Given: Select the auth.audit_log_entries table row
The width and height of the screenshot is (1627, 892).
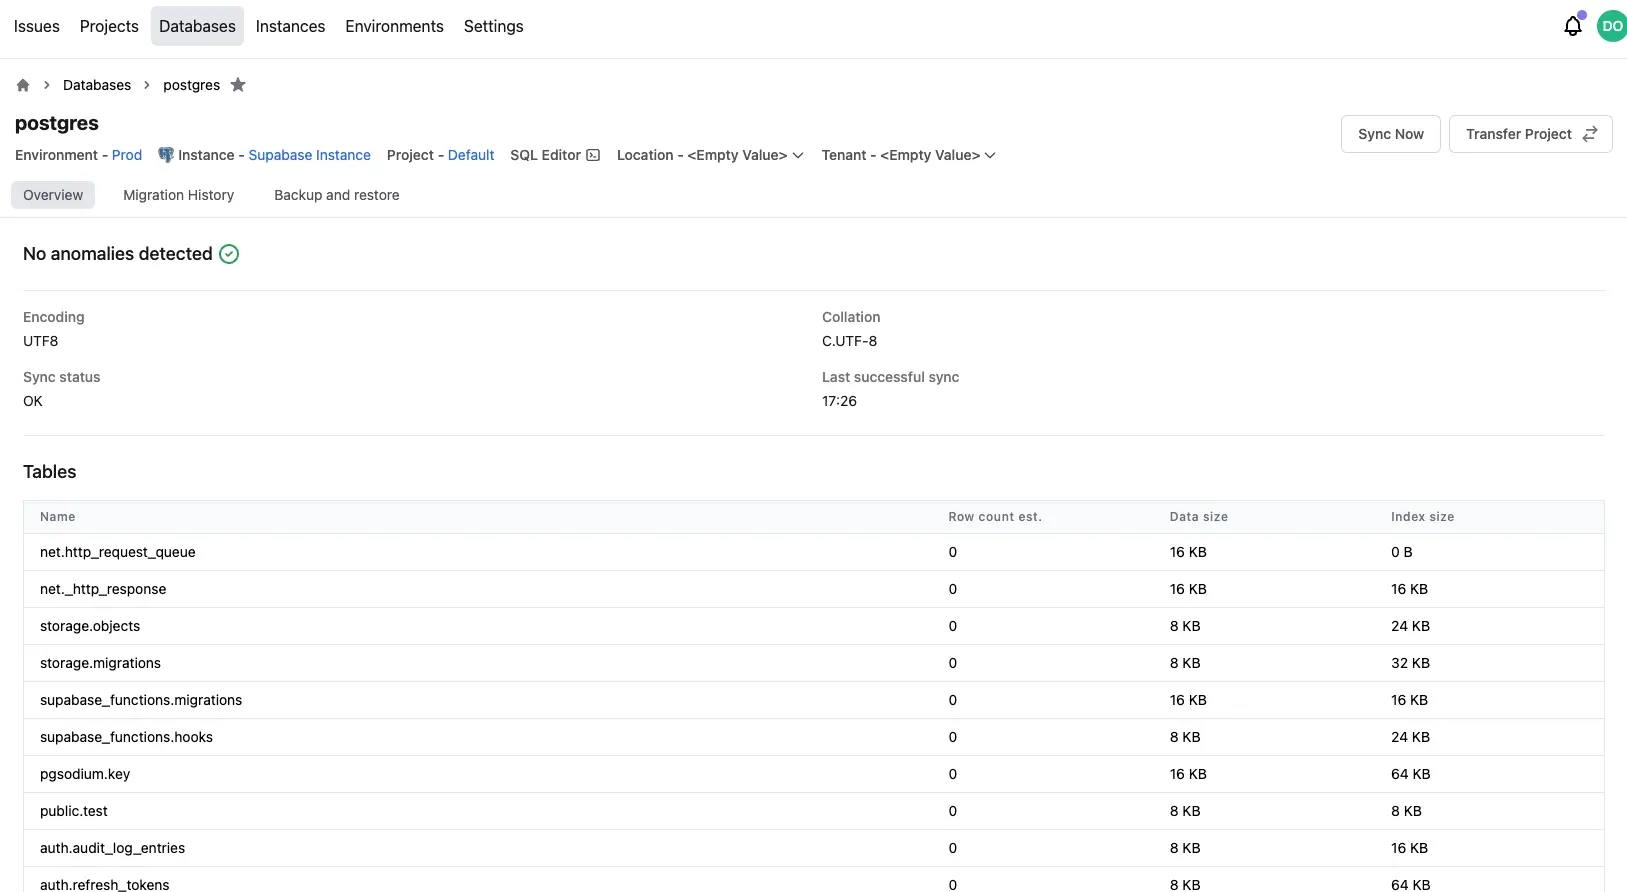Looking at the screenshot, I should (814, 848).
